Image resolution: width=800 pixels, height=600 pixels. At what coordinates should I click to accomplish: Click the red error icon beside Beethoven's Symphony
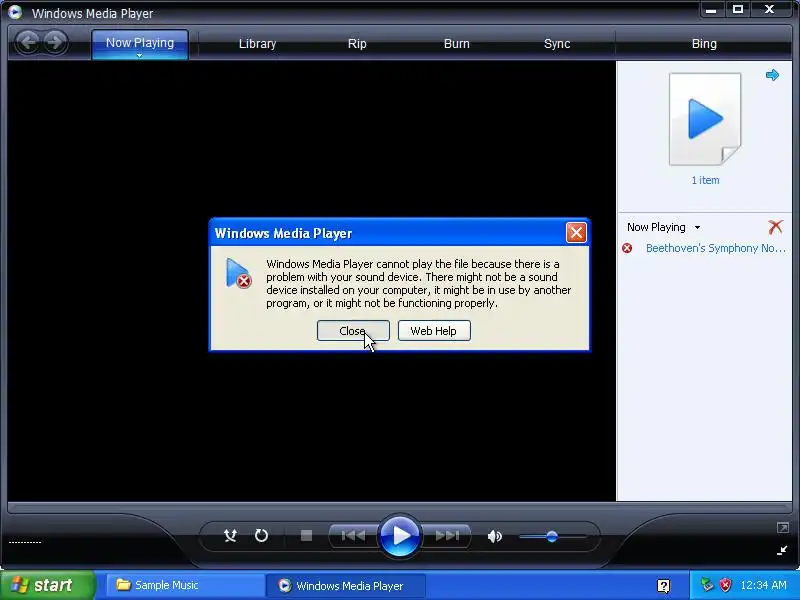click(627, 248)
